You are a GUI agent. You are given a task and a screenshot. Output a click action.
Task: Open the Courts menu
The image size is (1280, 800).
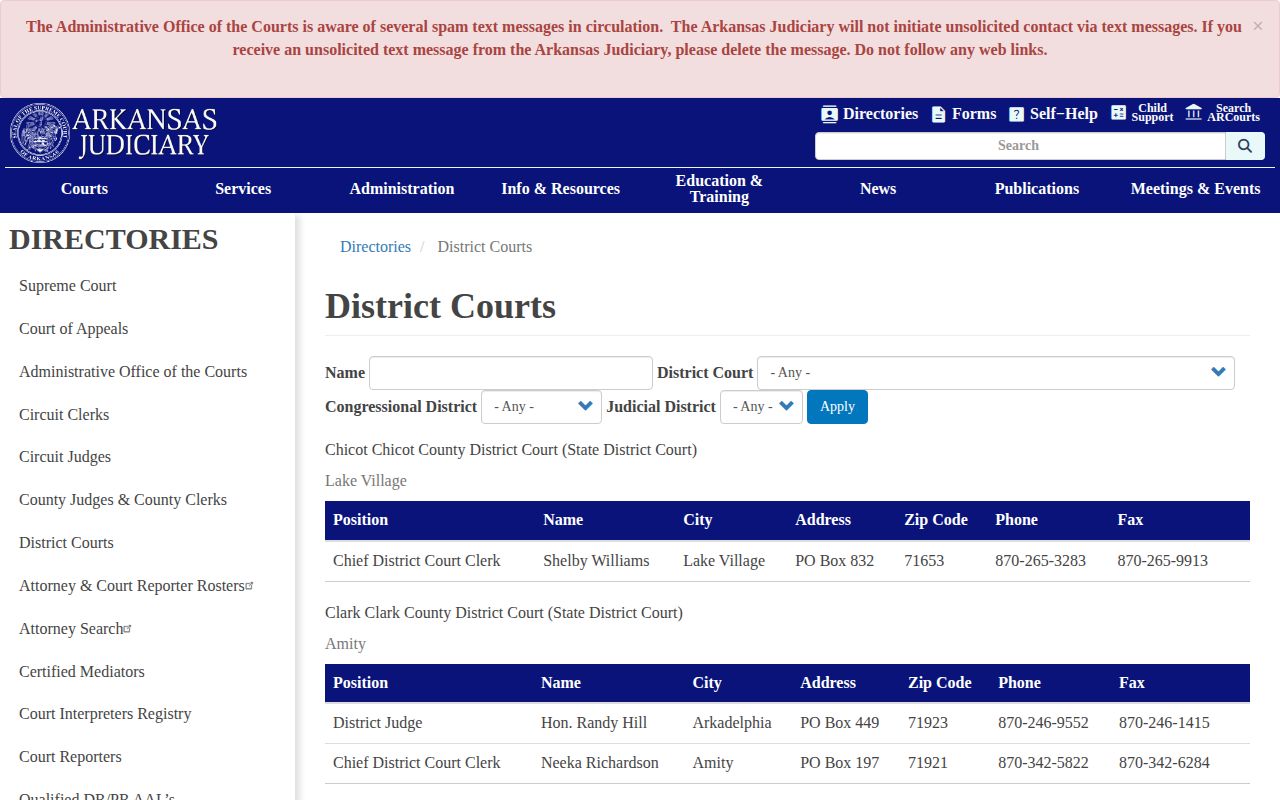click(x=84, y=189)
